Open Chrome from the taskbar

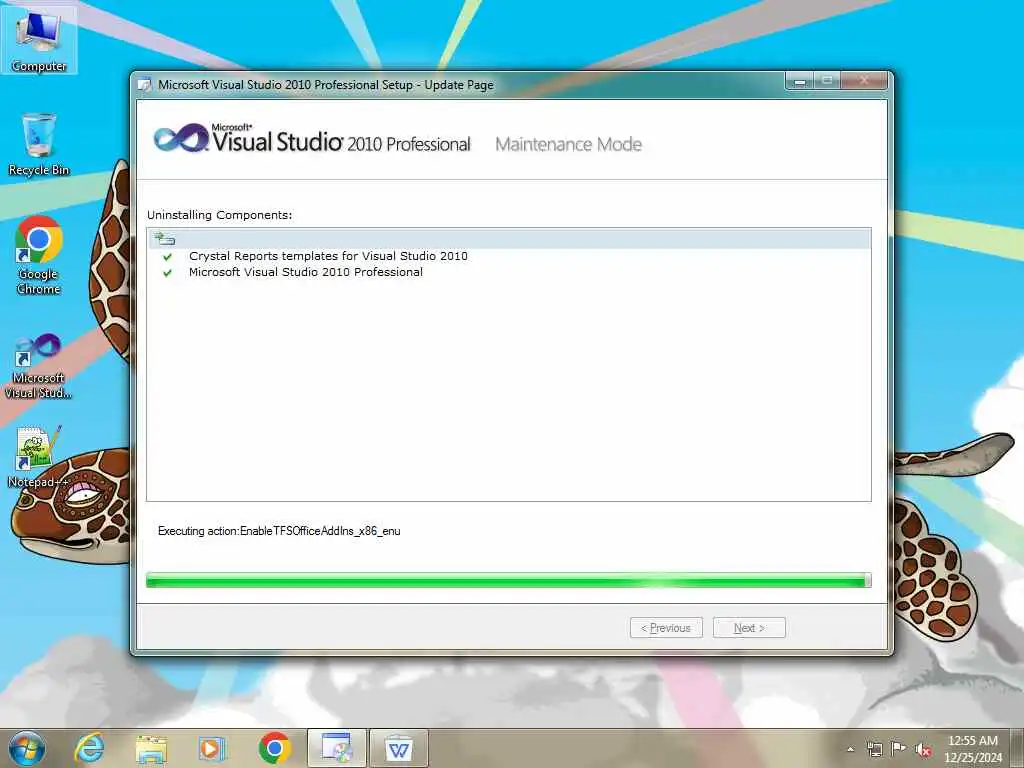click(275, 748)
